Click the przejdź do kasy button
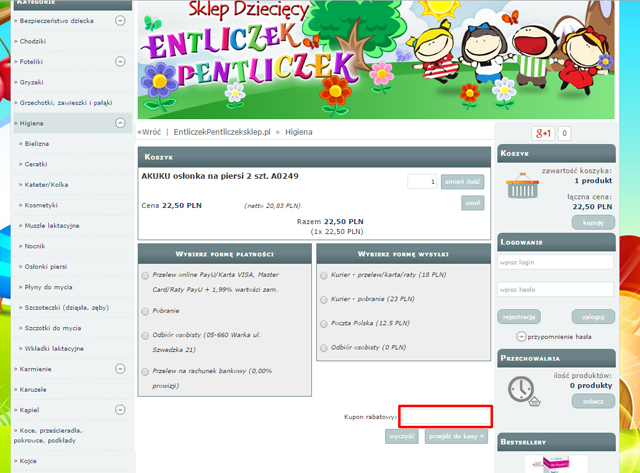 [455, 436]
